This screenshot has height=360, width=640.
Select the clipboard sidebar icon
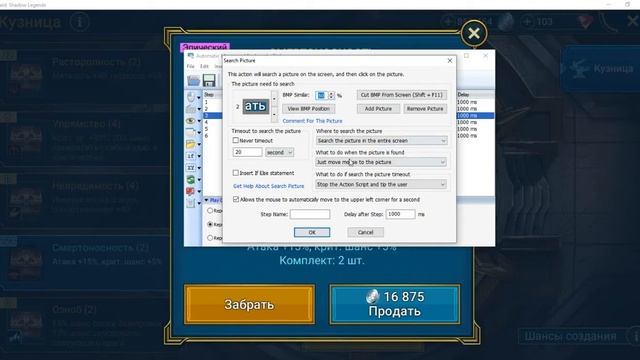pyautogui.click(x=191, y=203)
